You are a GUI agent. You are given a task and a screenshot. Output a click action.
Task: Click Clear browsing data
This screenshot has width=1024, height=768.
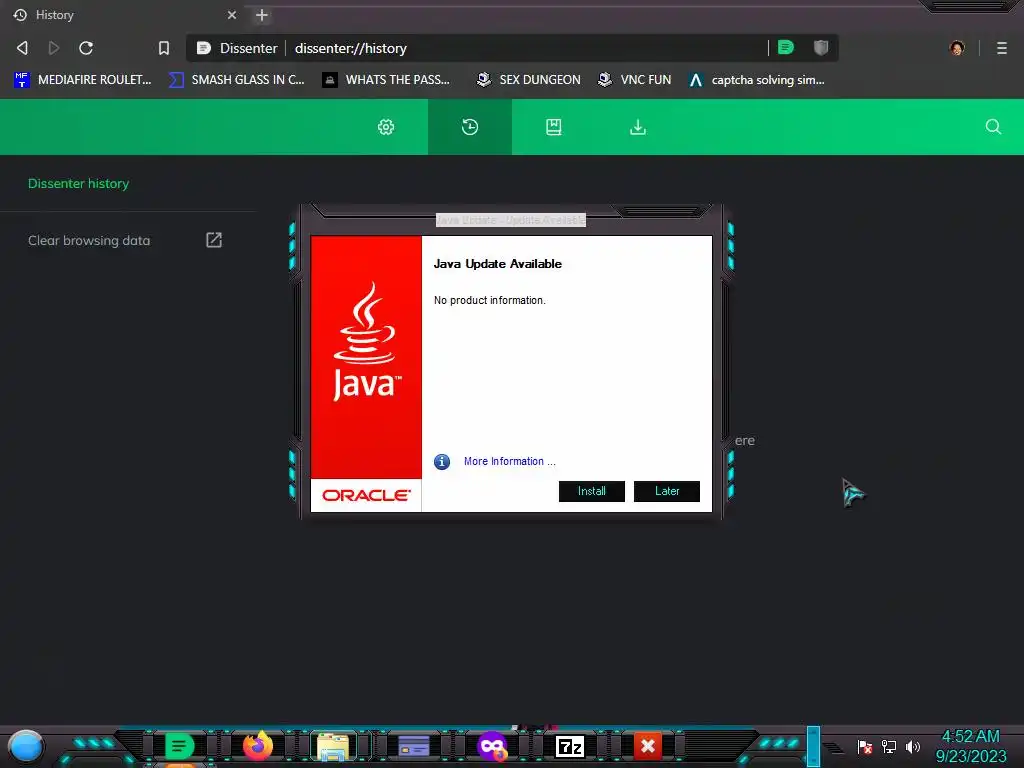point(89,240)
